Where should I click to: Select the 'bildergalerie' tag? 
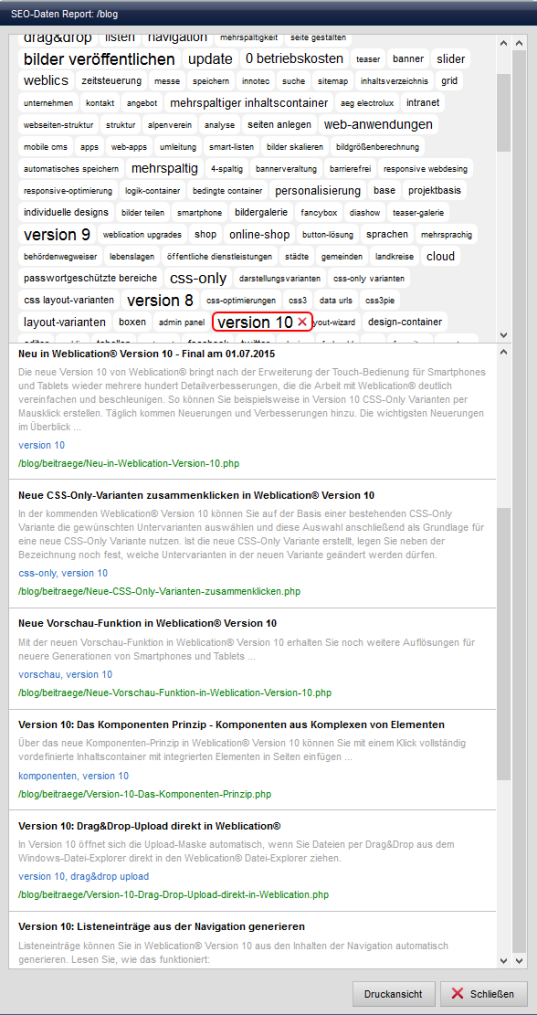(x=261, y=212)
